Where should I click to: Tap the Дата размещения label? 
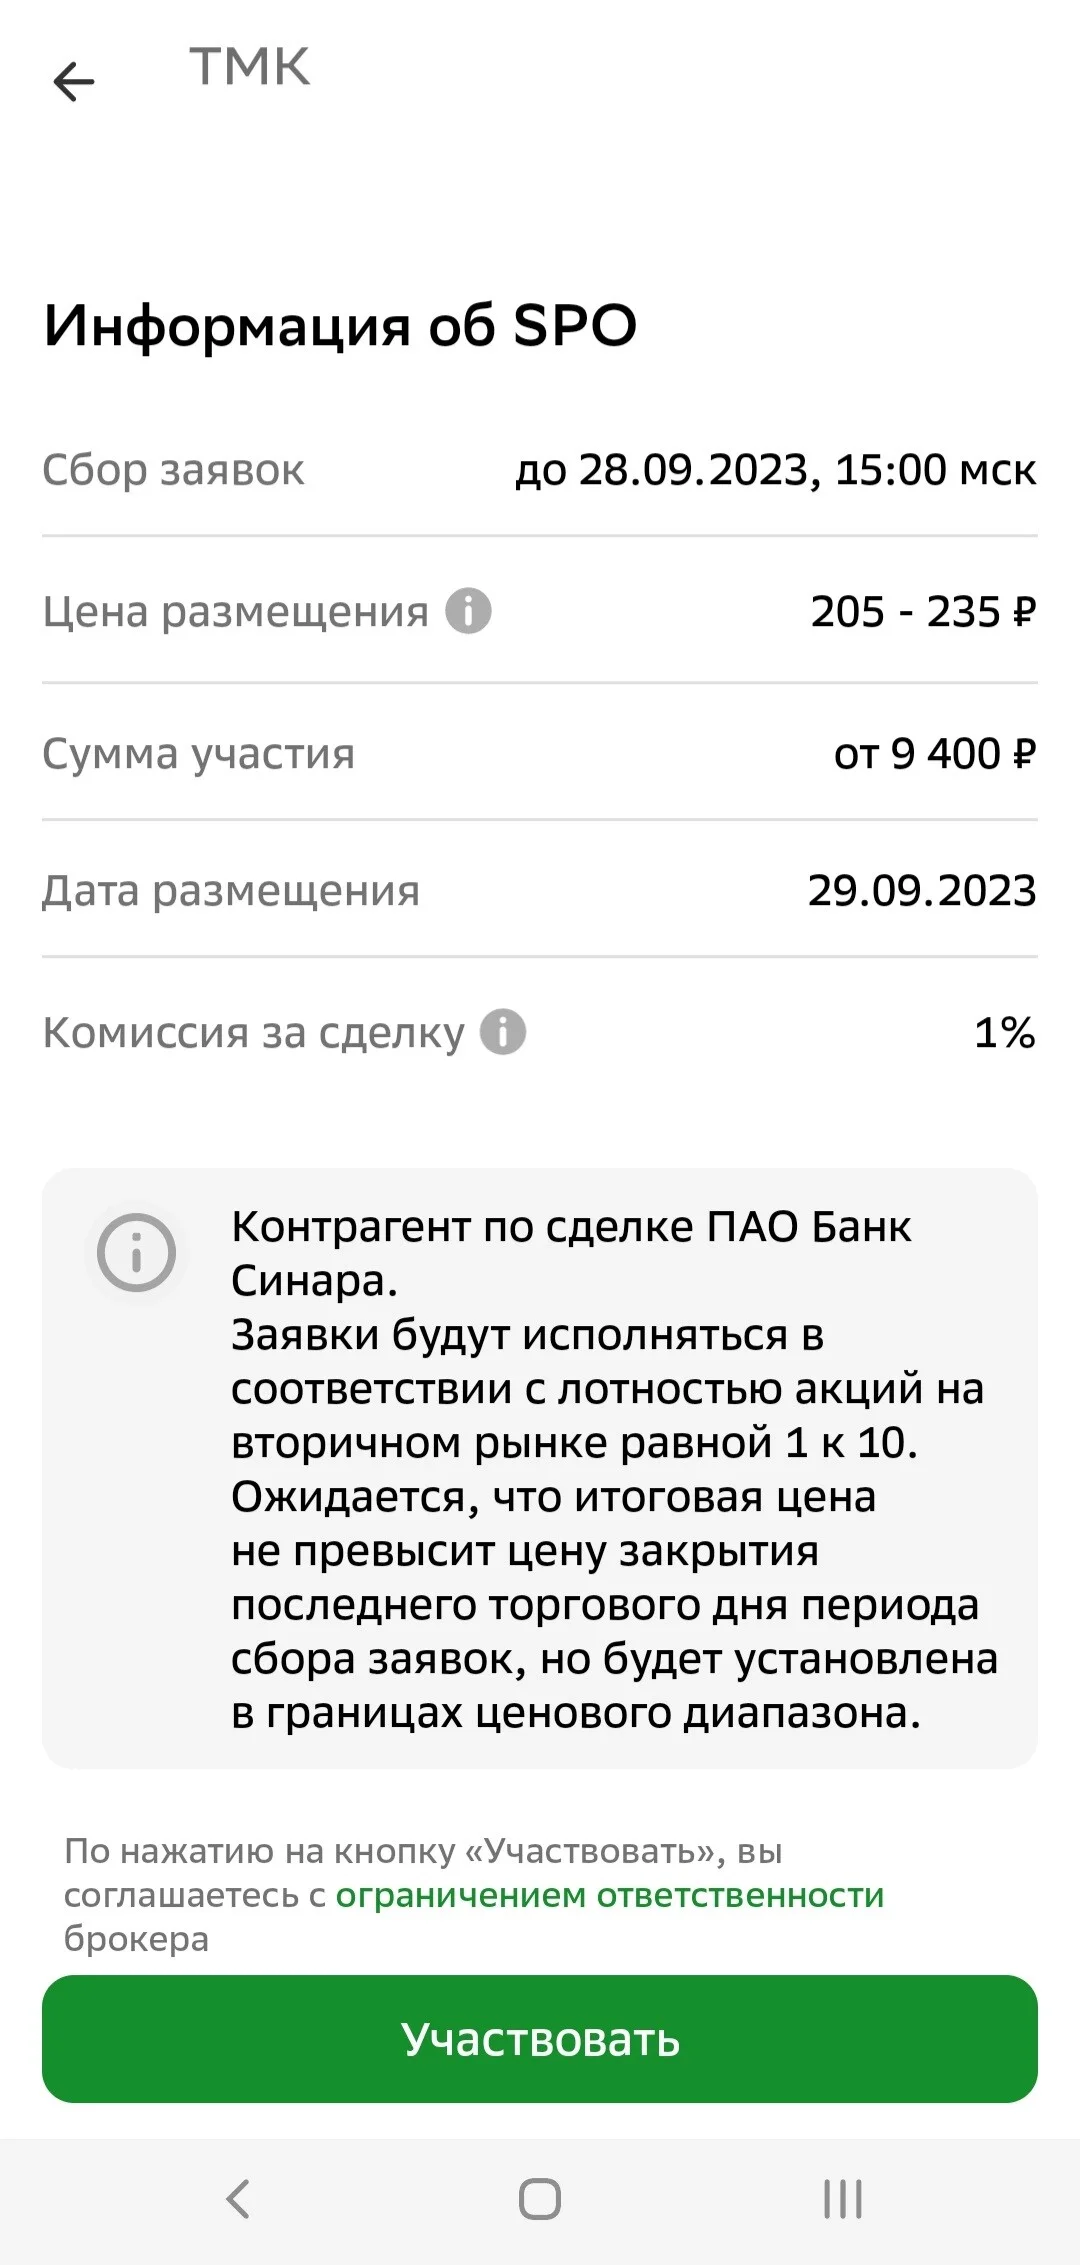231,891
